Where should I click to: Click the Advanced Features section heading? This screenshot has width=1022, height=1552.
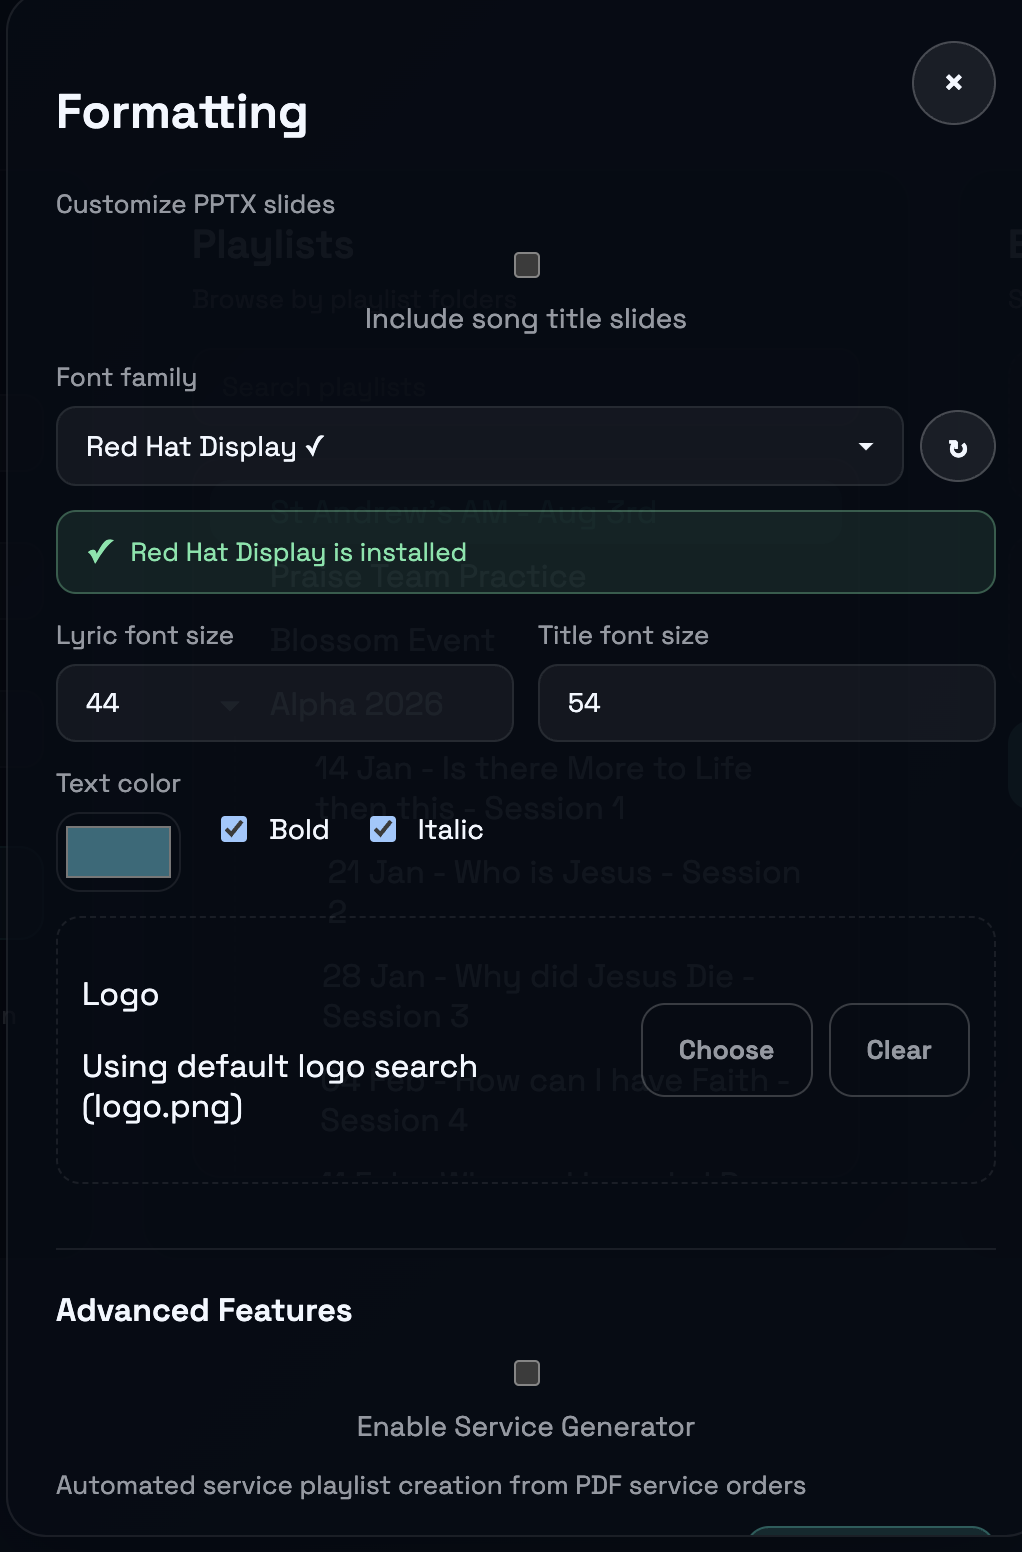(x=204, y=1310)
